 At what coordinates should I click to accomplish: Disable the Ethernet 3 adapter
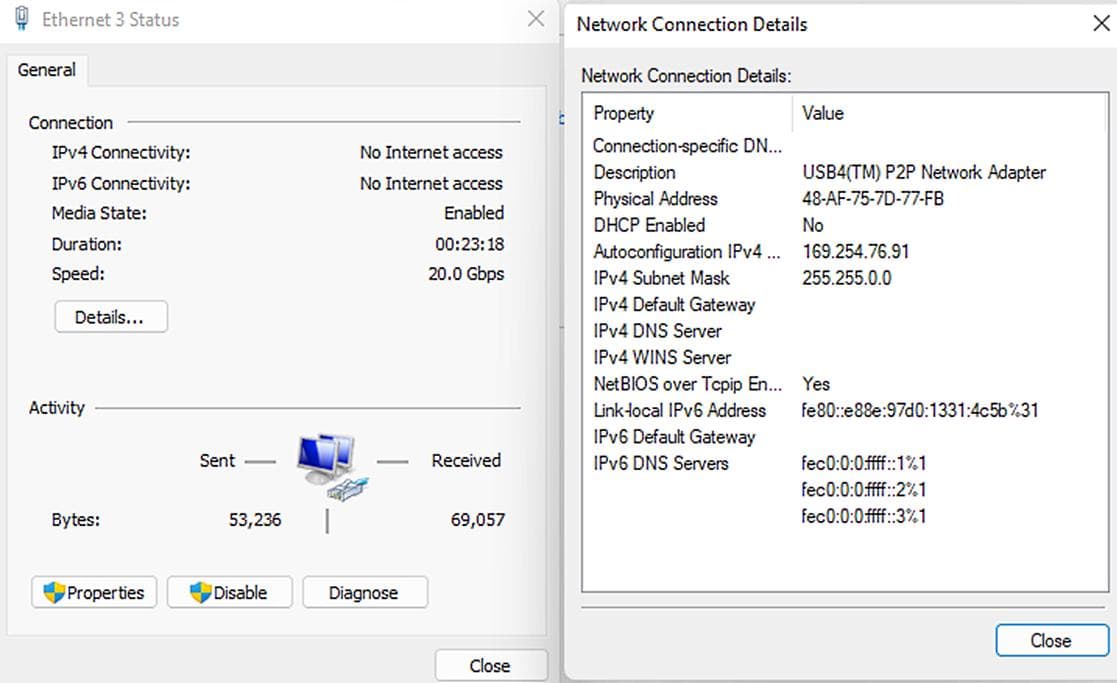click(229, 593)
